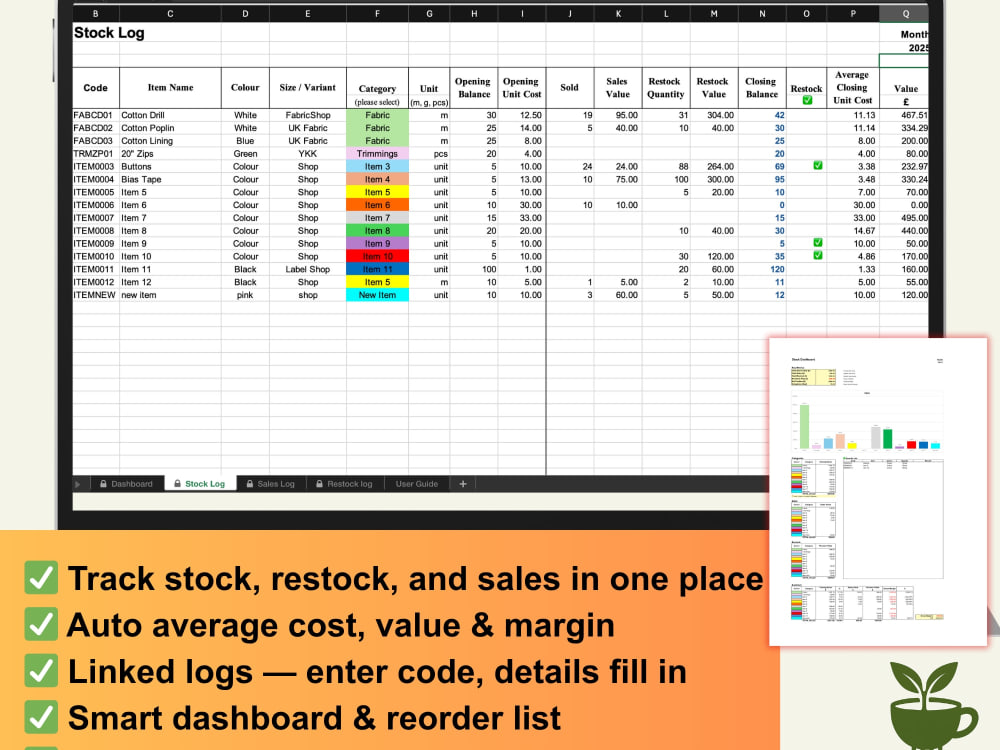Select the Item 7 grey category cell
1000x750 pixels.
point(377,217)
